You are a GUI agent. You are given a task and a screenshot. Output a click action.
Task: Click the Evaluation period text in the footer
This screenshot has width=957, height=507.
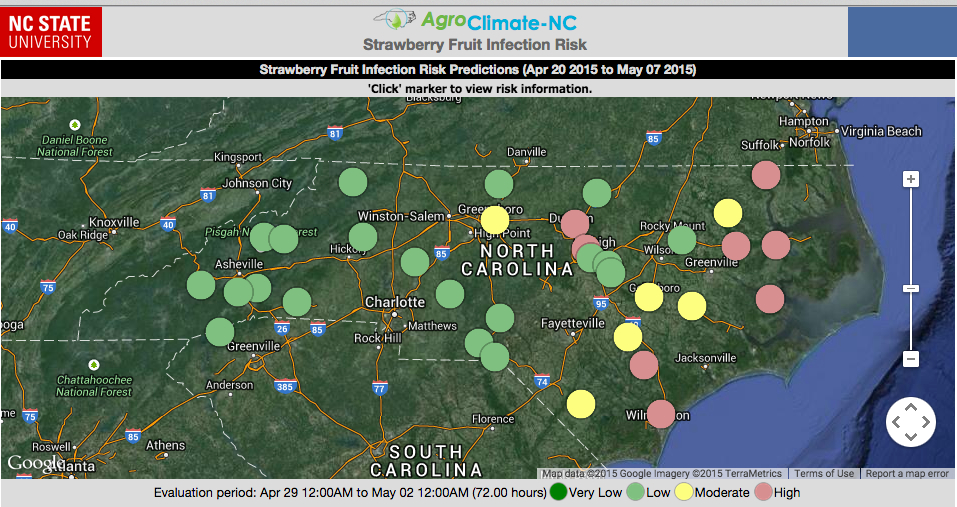click(x=350, y=492)
